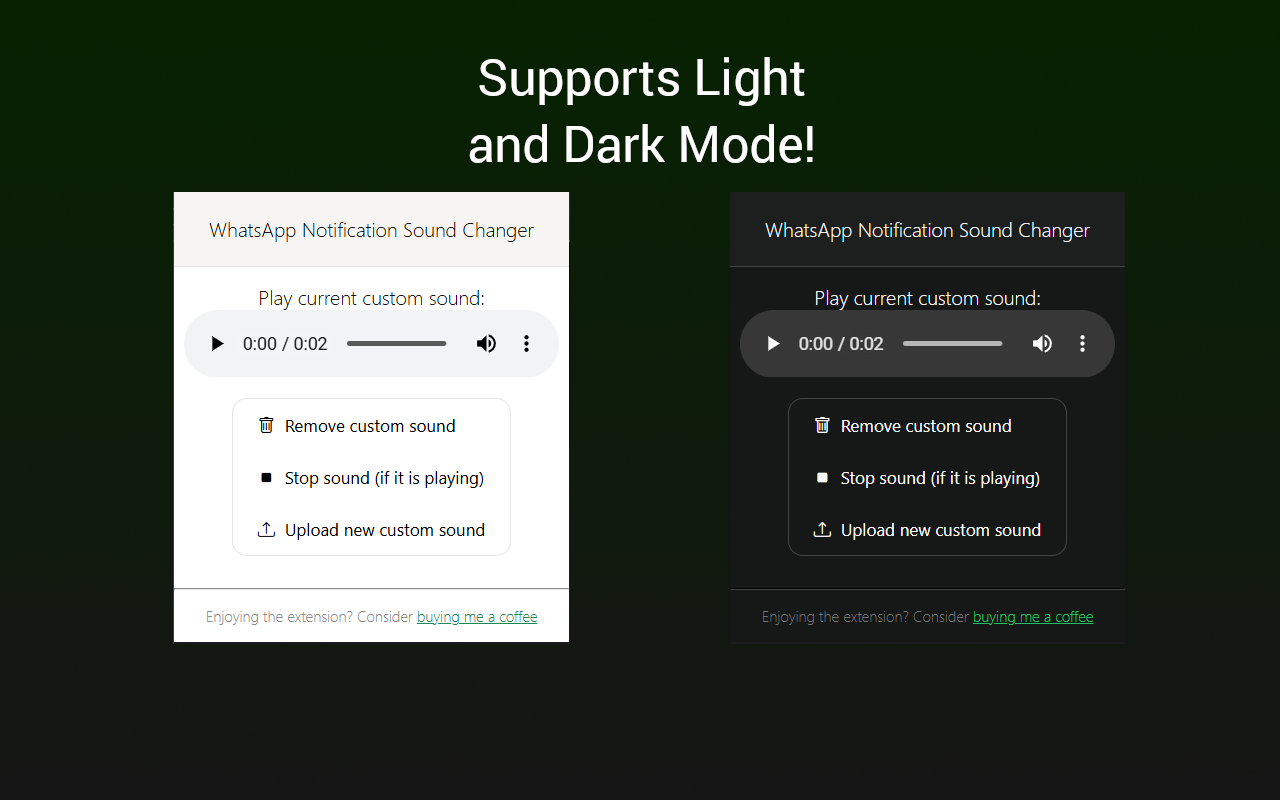Click the 0:00 / 0:02 time in dark player
Viewport: 1280px width, 800px height.
pyautogui.click(x=841, y=344)
